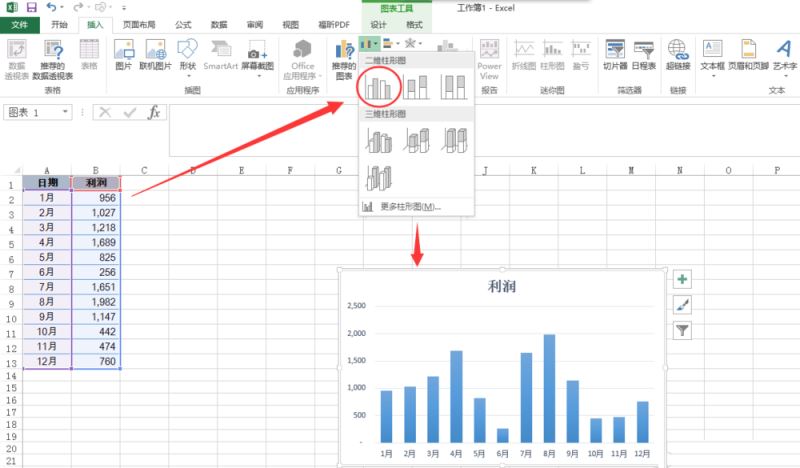
Task: Switch to the Home (开始) tab
Action: coord(59,24)
